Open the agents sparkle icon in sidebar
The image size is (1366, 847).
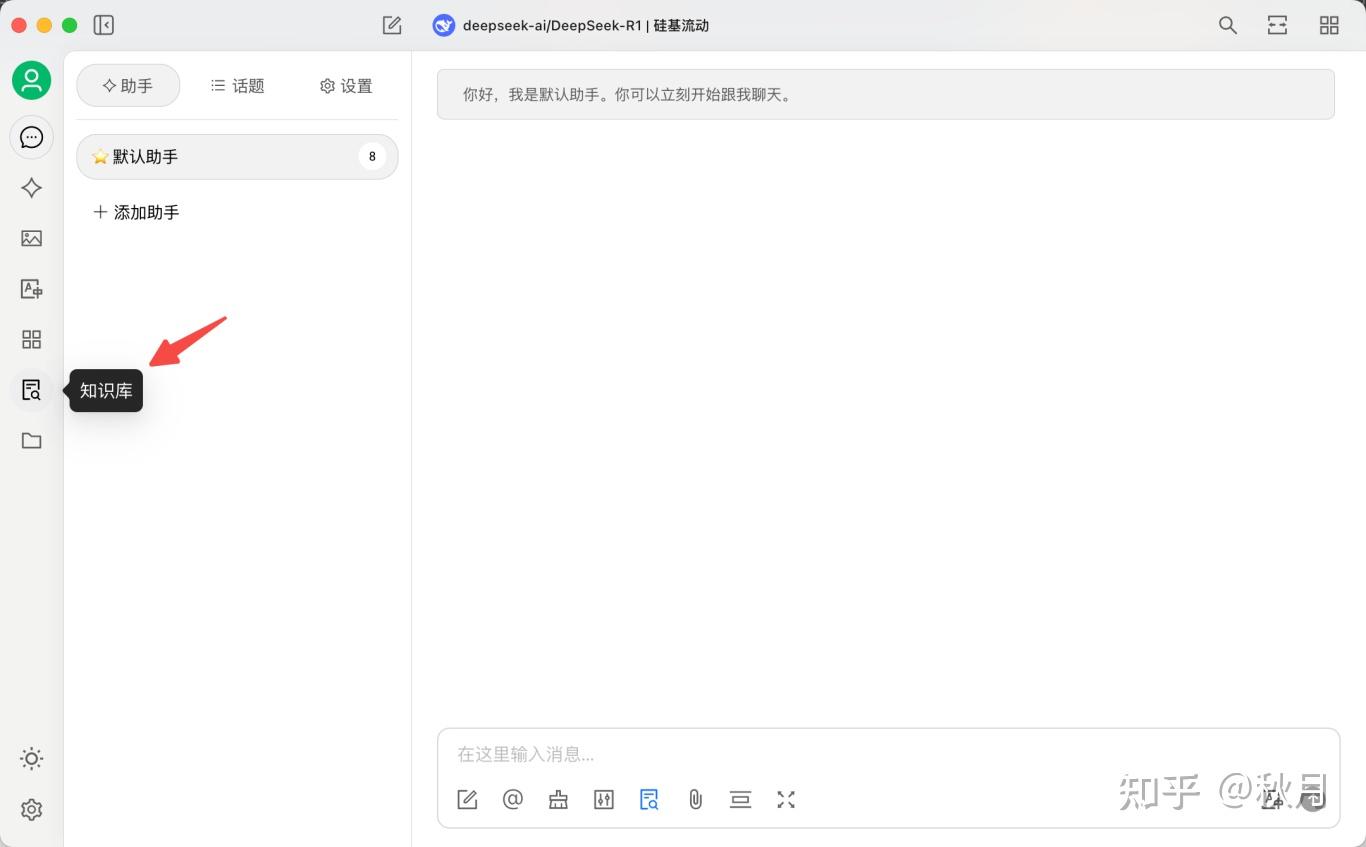tap(32, 188)
